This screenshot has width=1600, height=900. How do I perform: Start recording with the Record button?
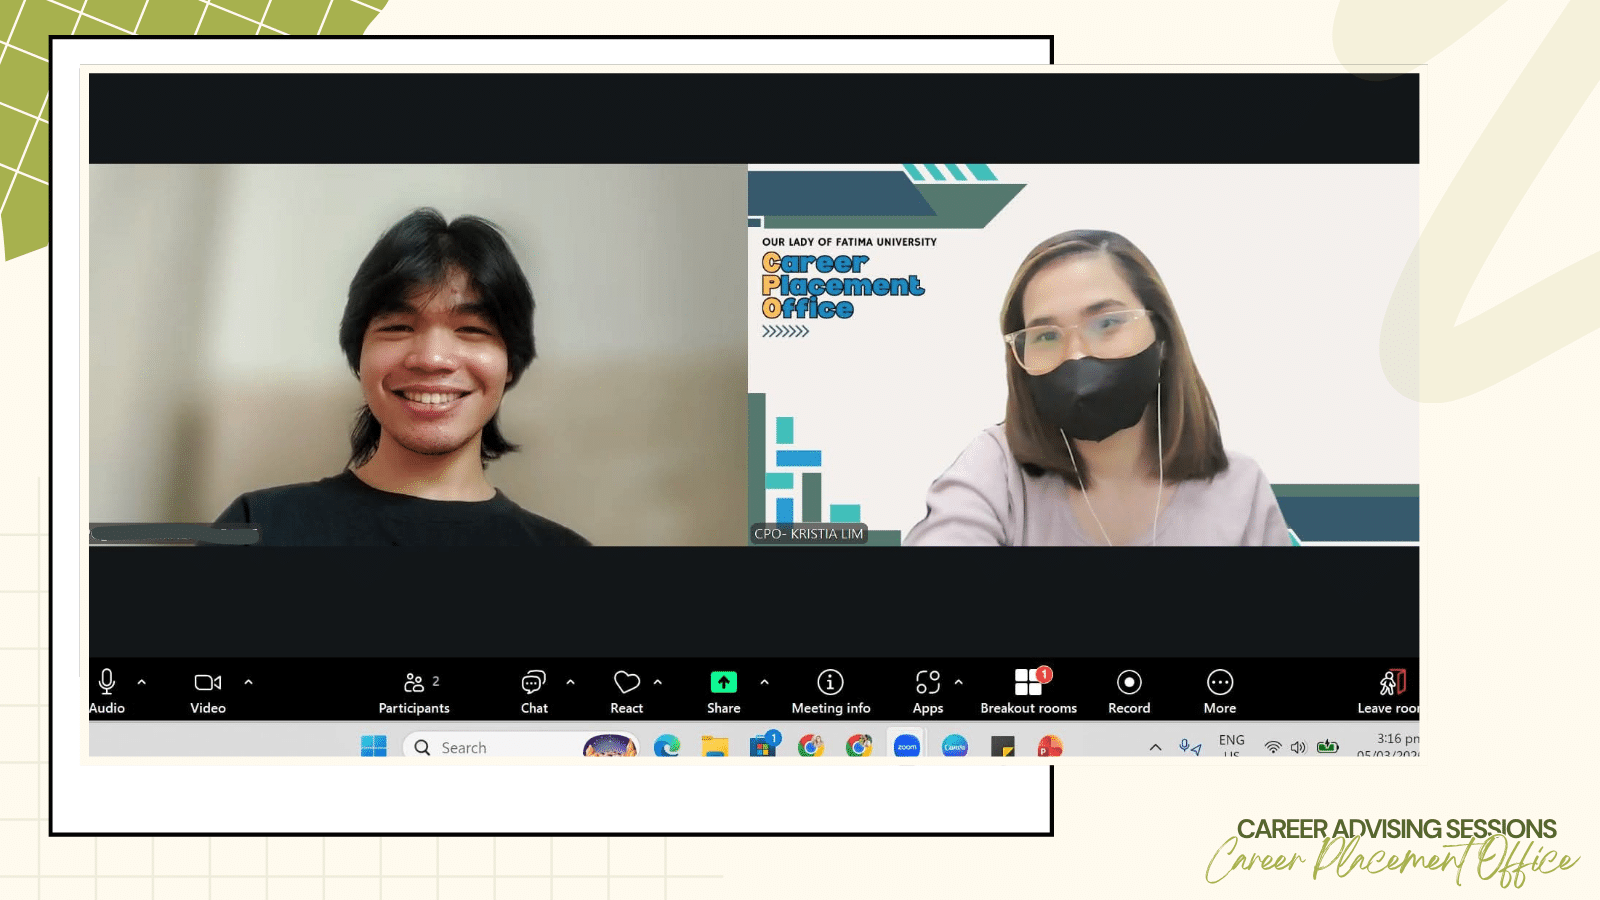1129,691
